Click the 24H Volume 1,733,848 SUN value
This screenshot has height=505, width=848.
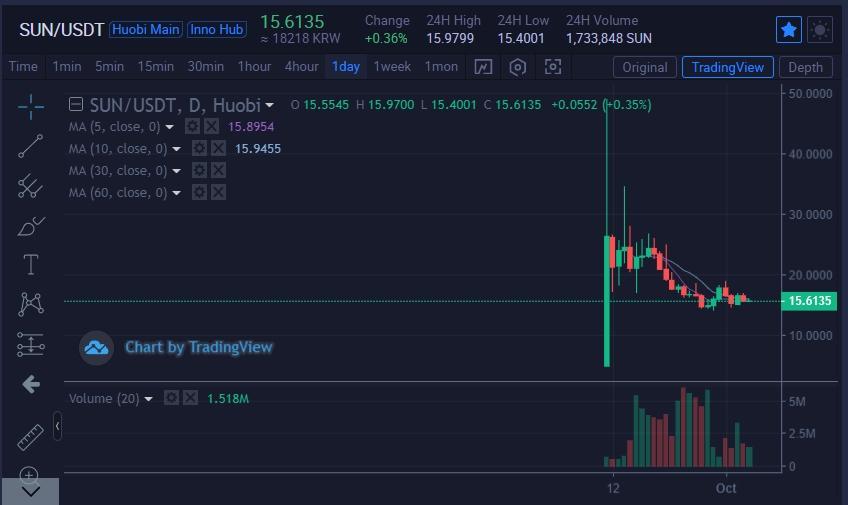(609, 38)
